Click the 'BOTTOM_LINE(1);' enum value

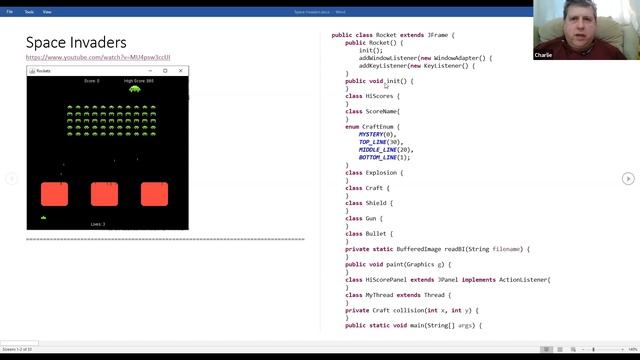[384, 158]
